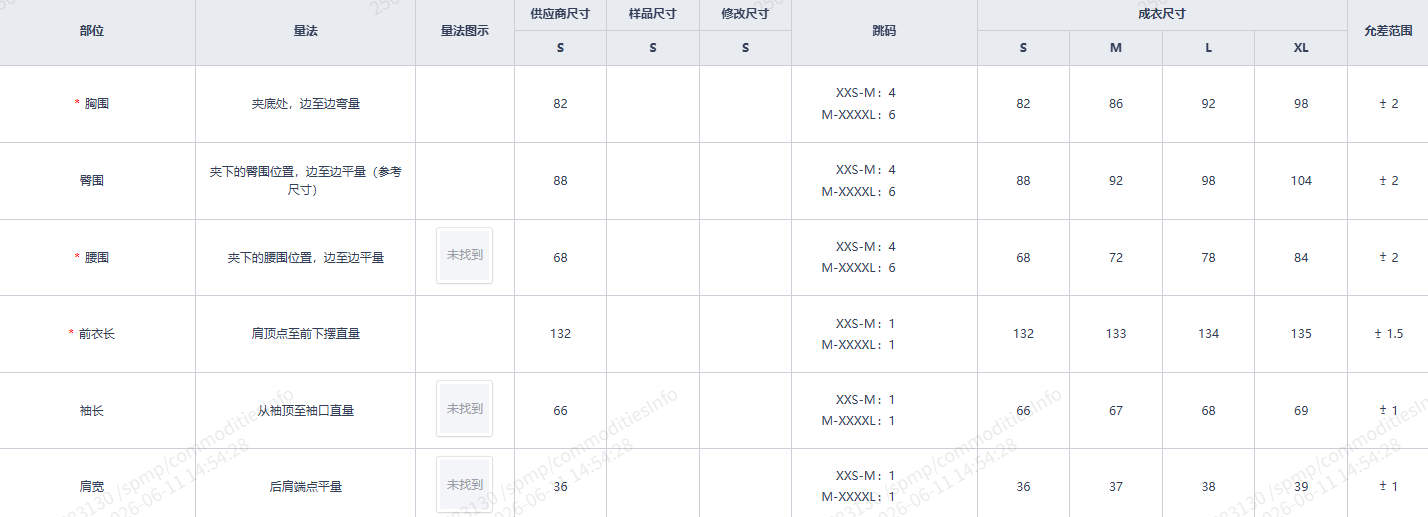Click the L size value 78 for 腰围

point(1208,258)
